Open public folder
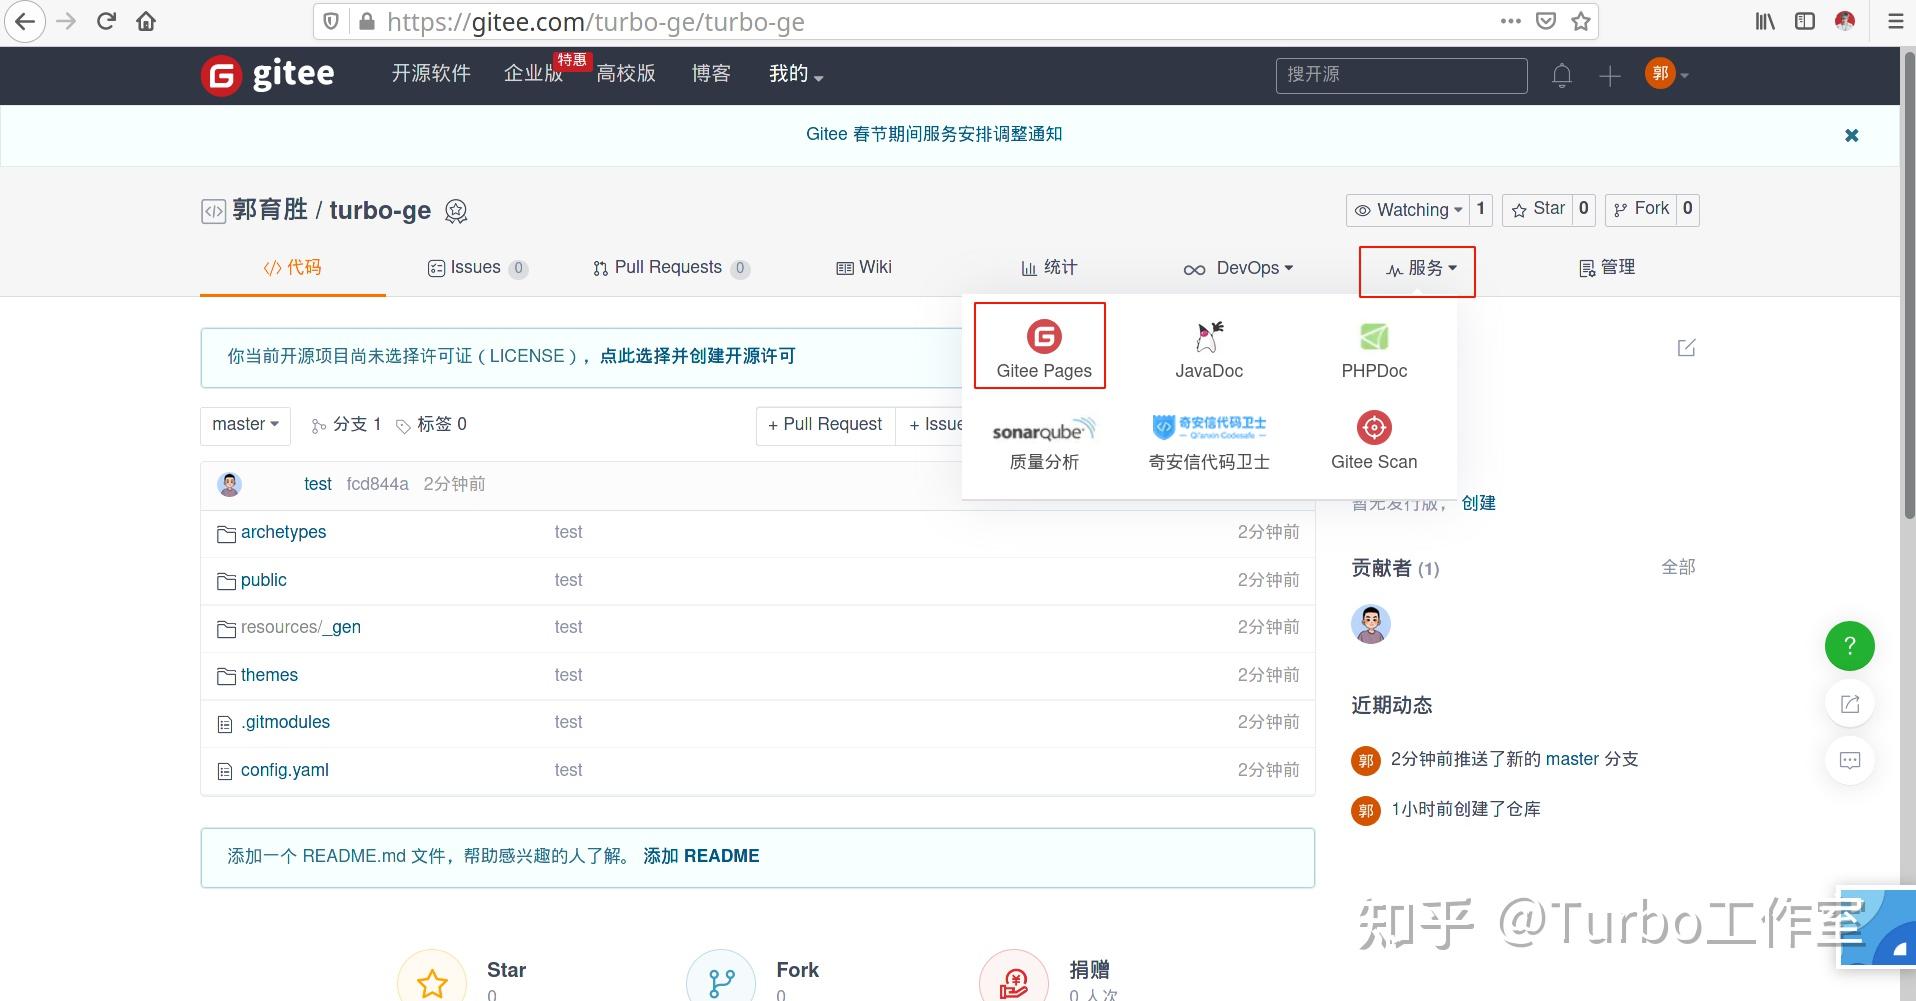 coord(263,581)
